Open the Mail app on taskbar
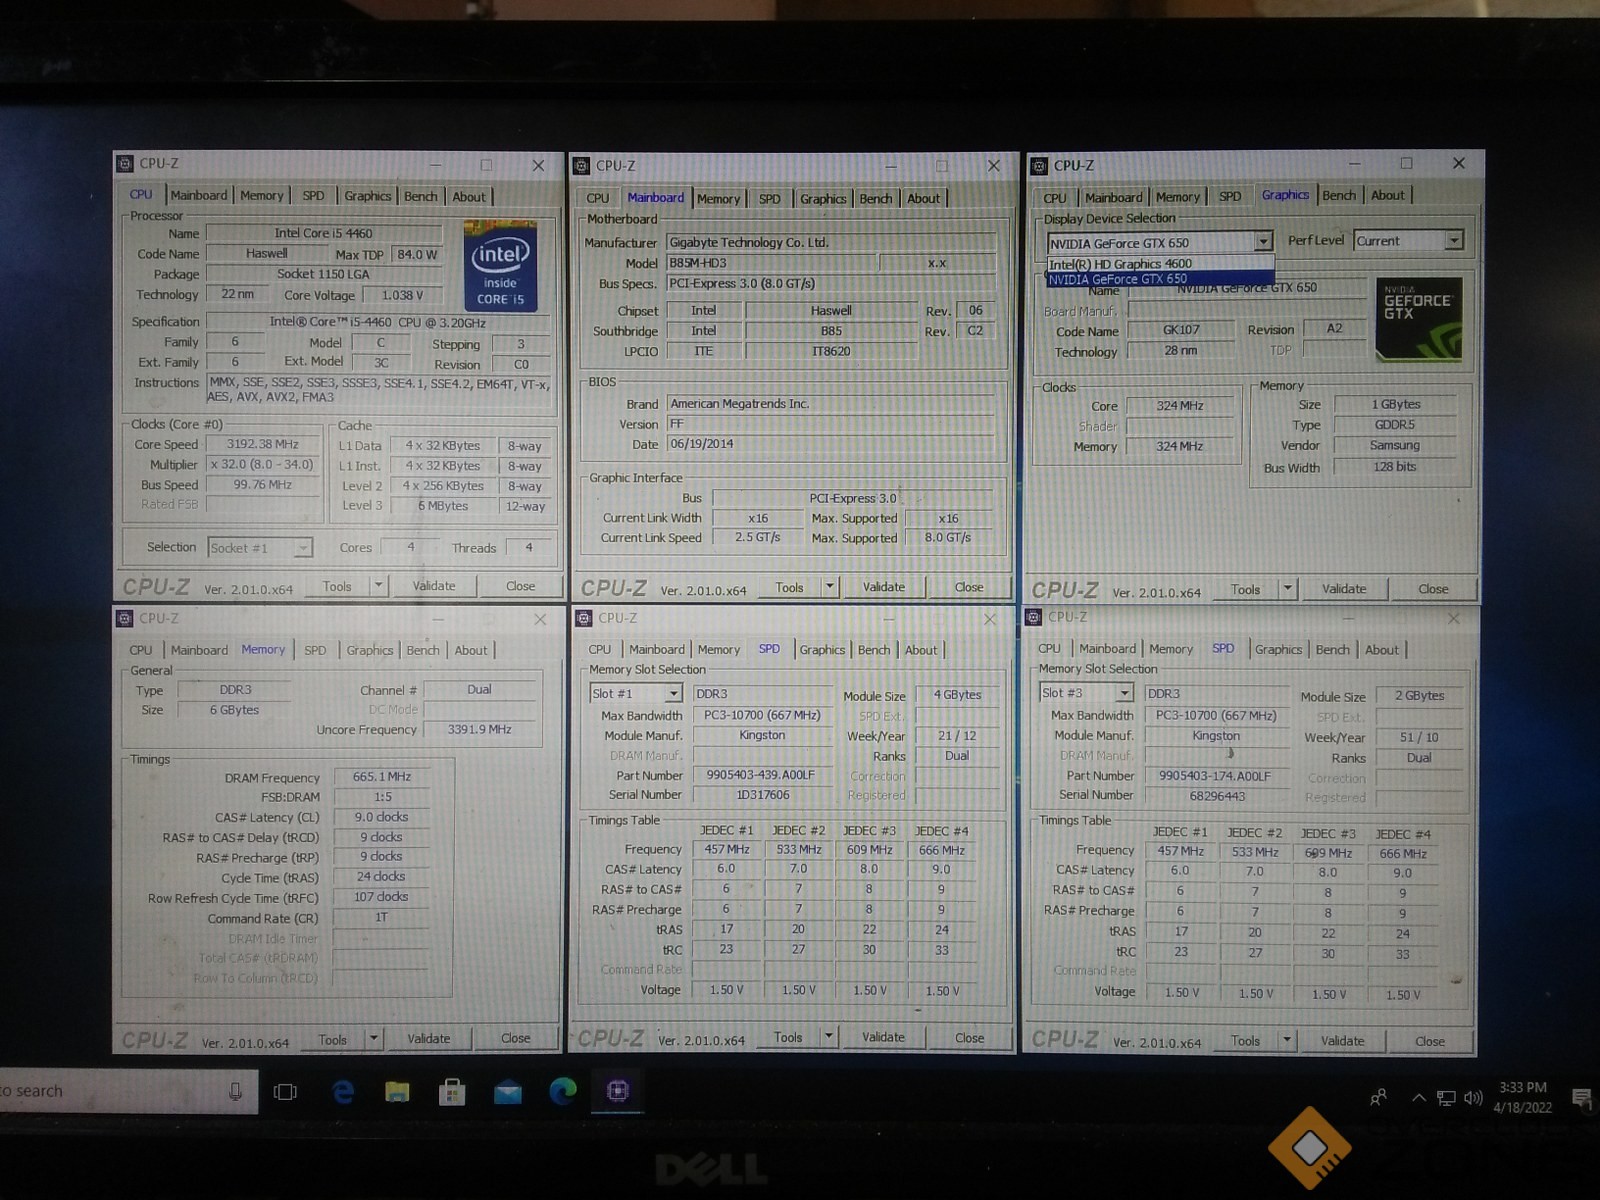 [508, 1093]
